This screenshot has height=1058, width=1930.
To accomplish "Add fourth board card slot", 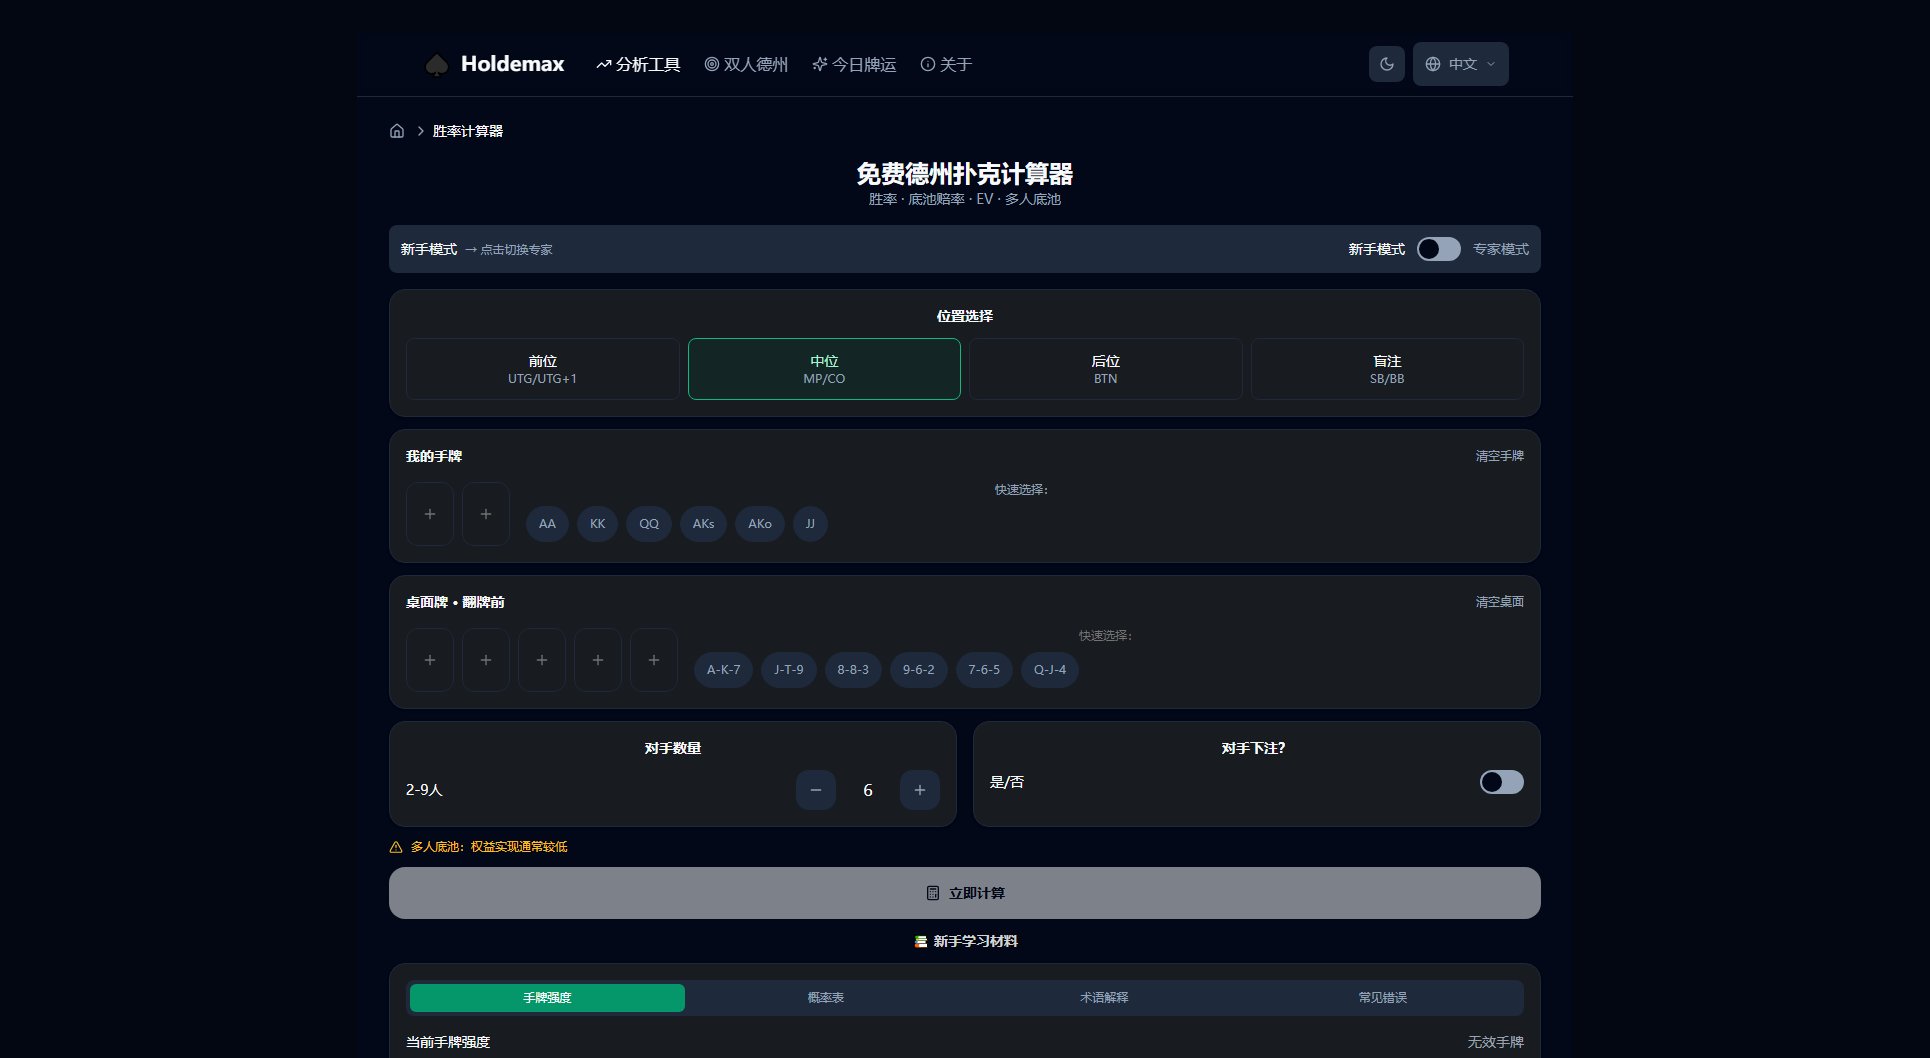I will 598,660.
